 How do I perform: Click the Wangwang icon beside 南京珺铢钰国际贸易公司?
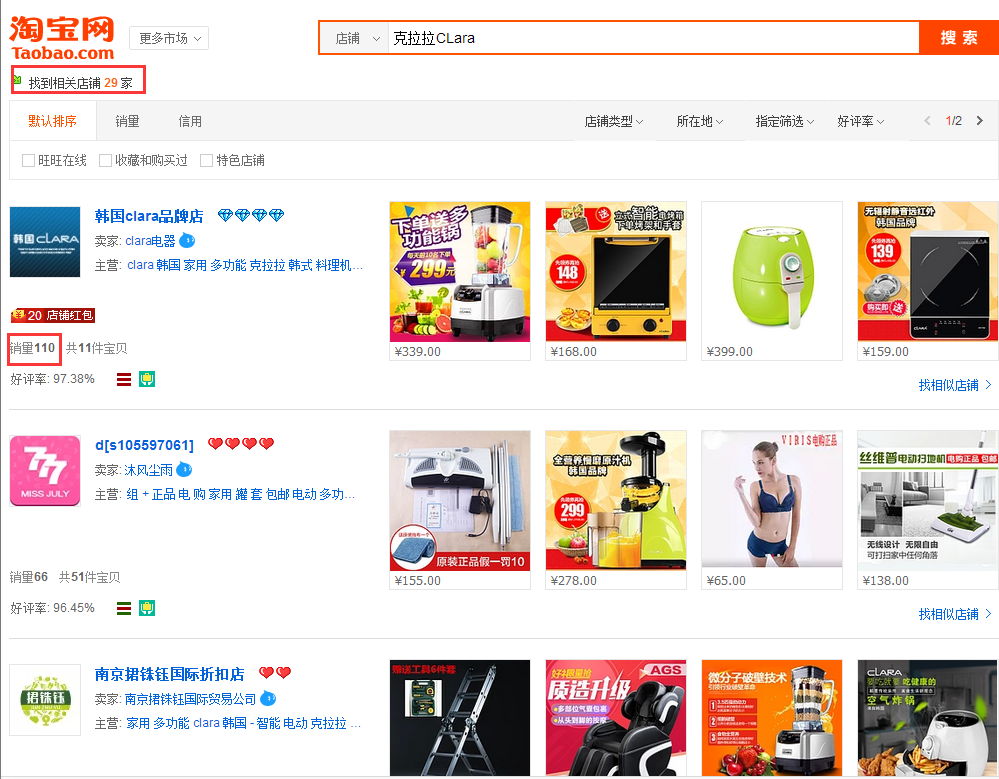[268, 698]
